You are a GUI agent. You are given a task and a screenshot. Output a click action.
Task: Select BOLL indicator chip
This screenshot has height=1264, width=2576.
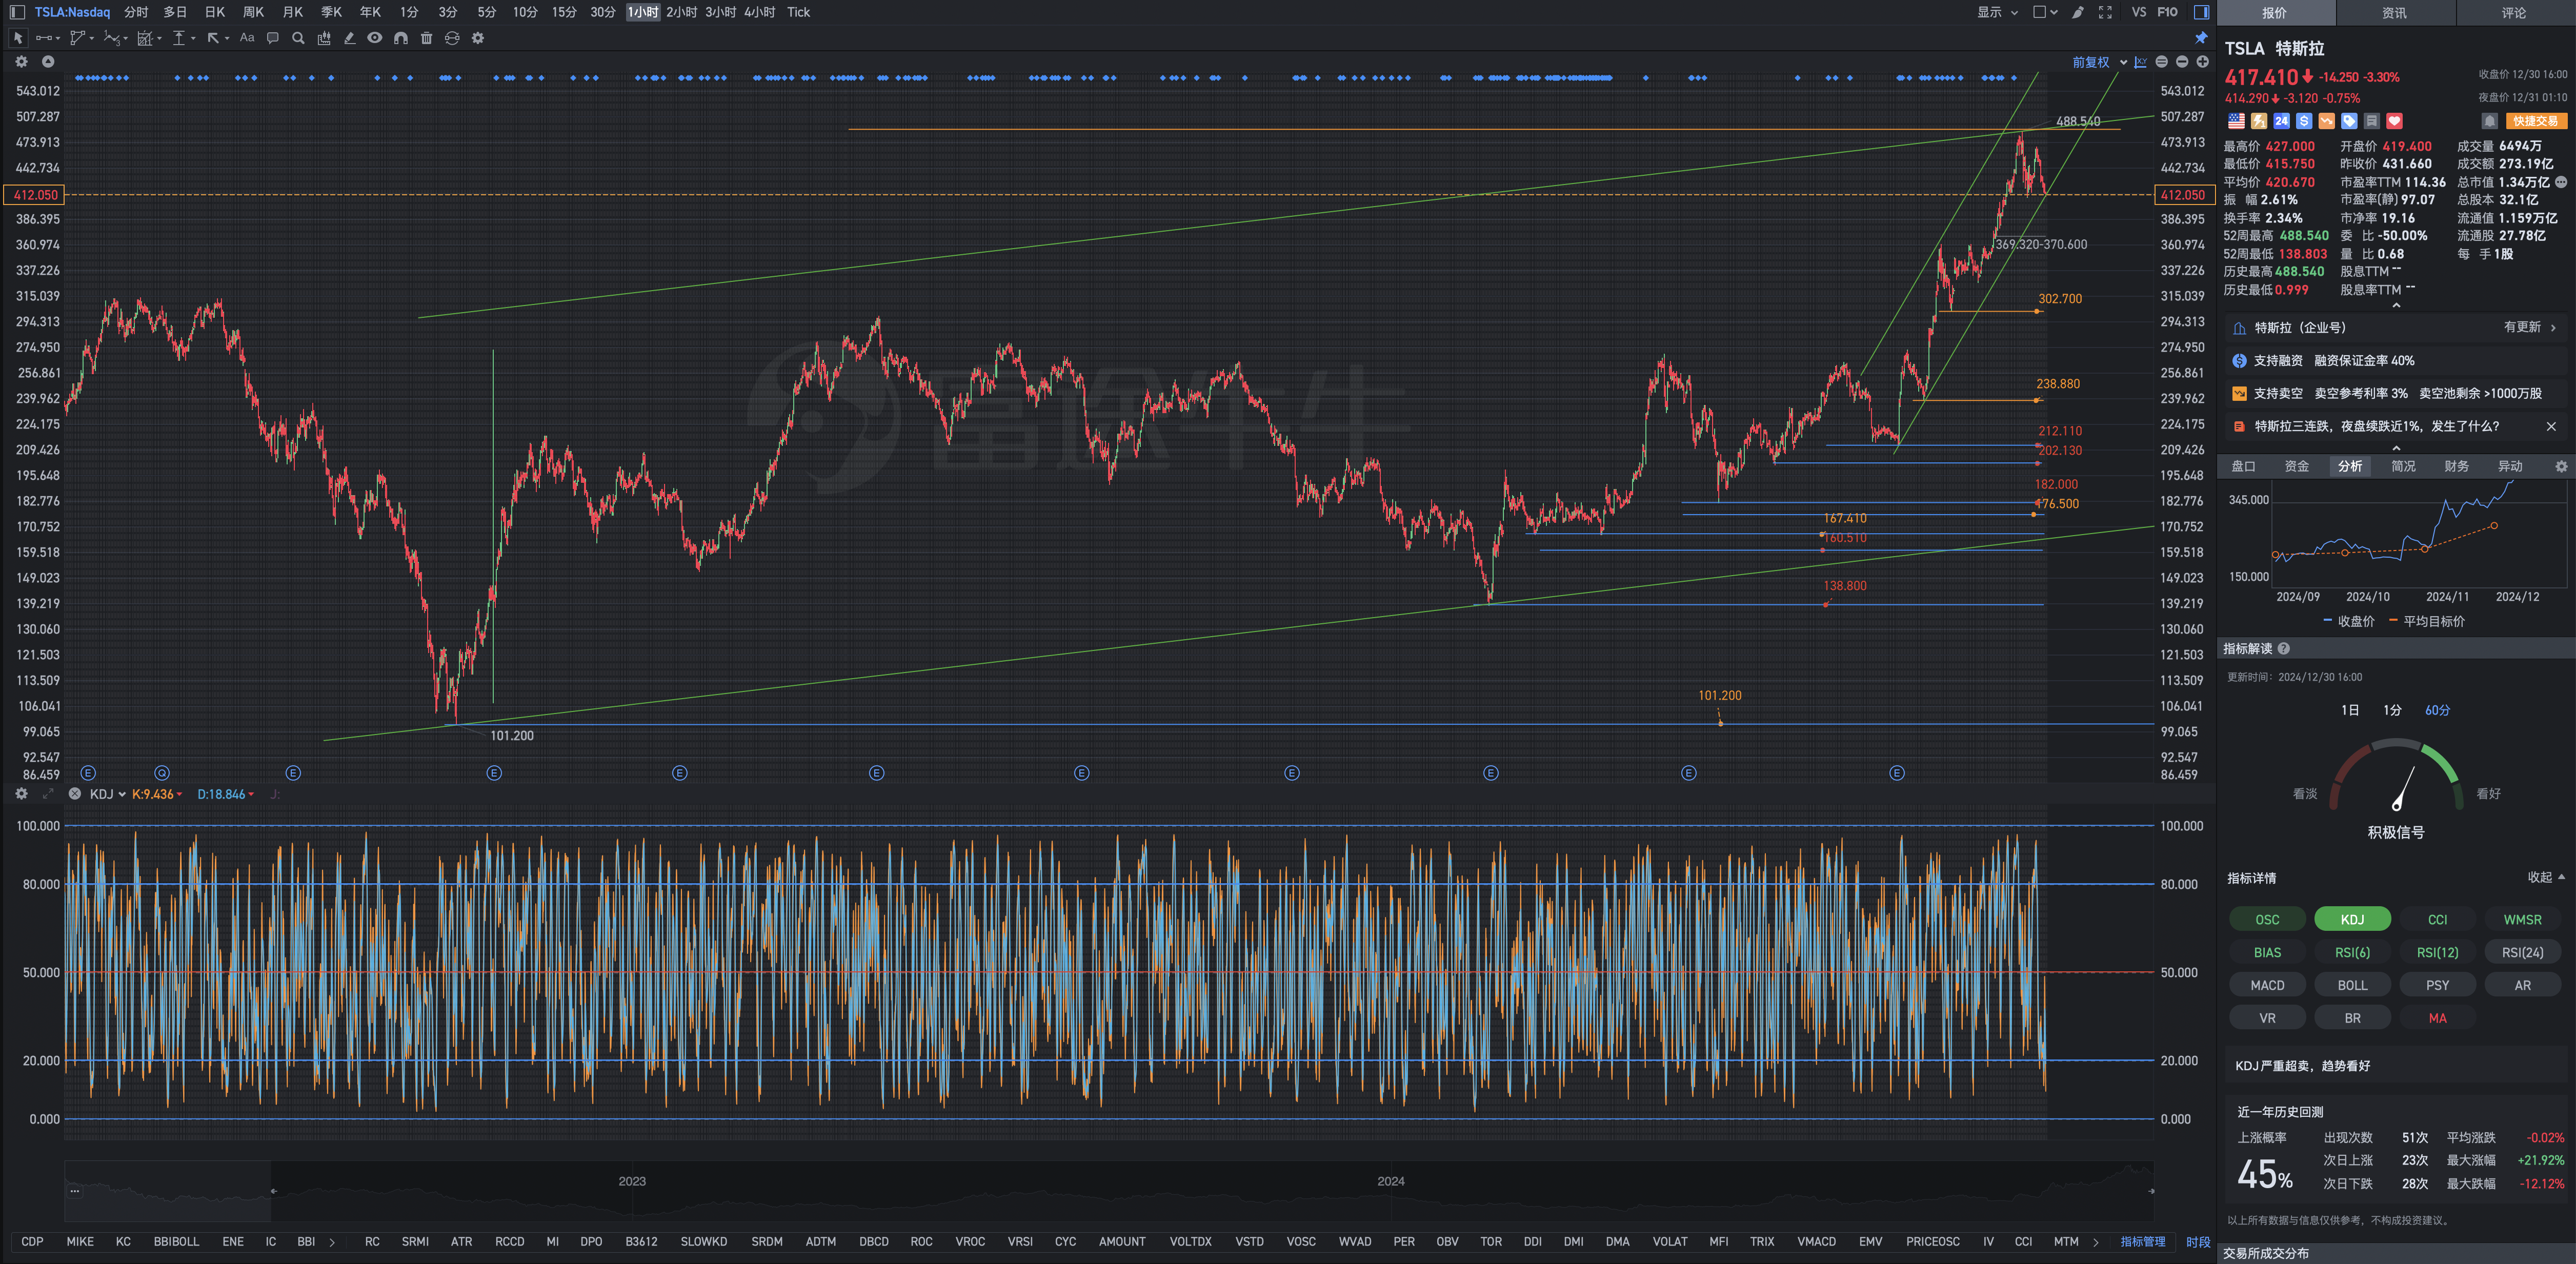click(2352, 985)
